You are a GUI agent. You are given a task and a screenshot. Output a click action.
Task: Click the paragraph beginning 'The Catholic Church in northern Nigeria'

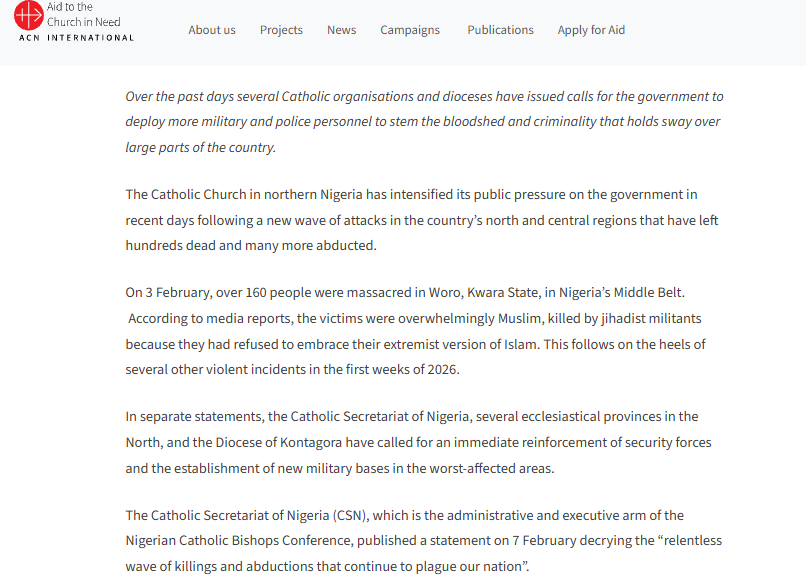(x=421, y=219)
